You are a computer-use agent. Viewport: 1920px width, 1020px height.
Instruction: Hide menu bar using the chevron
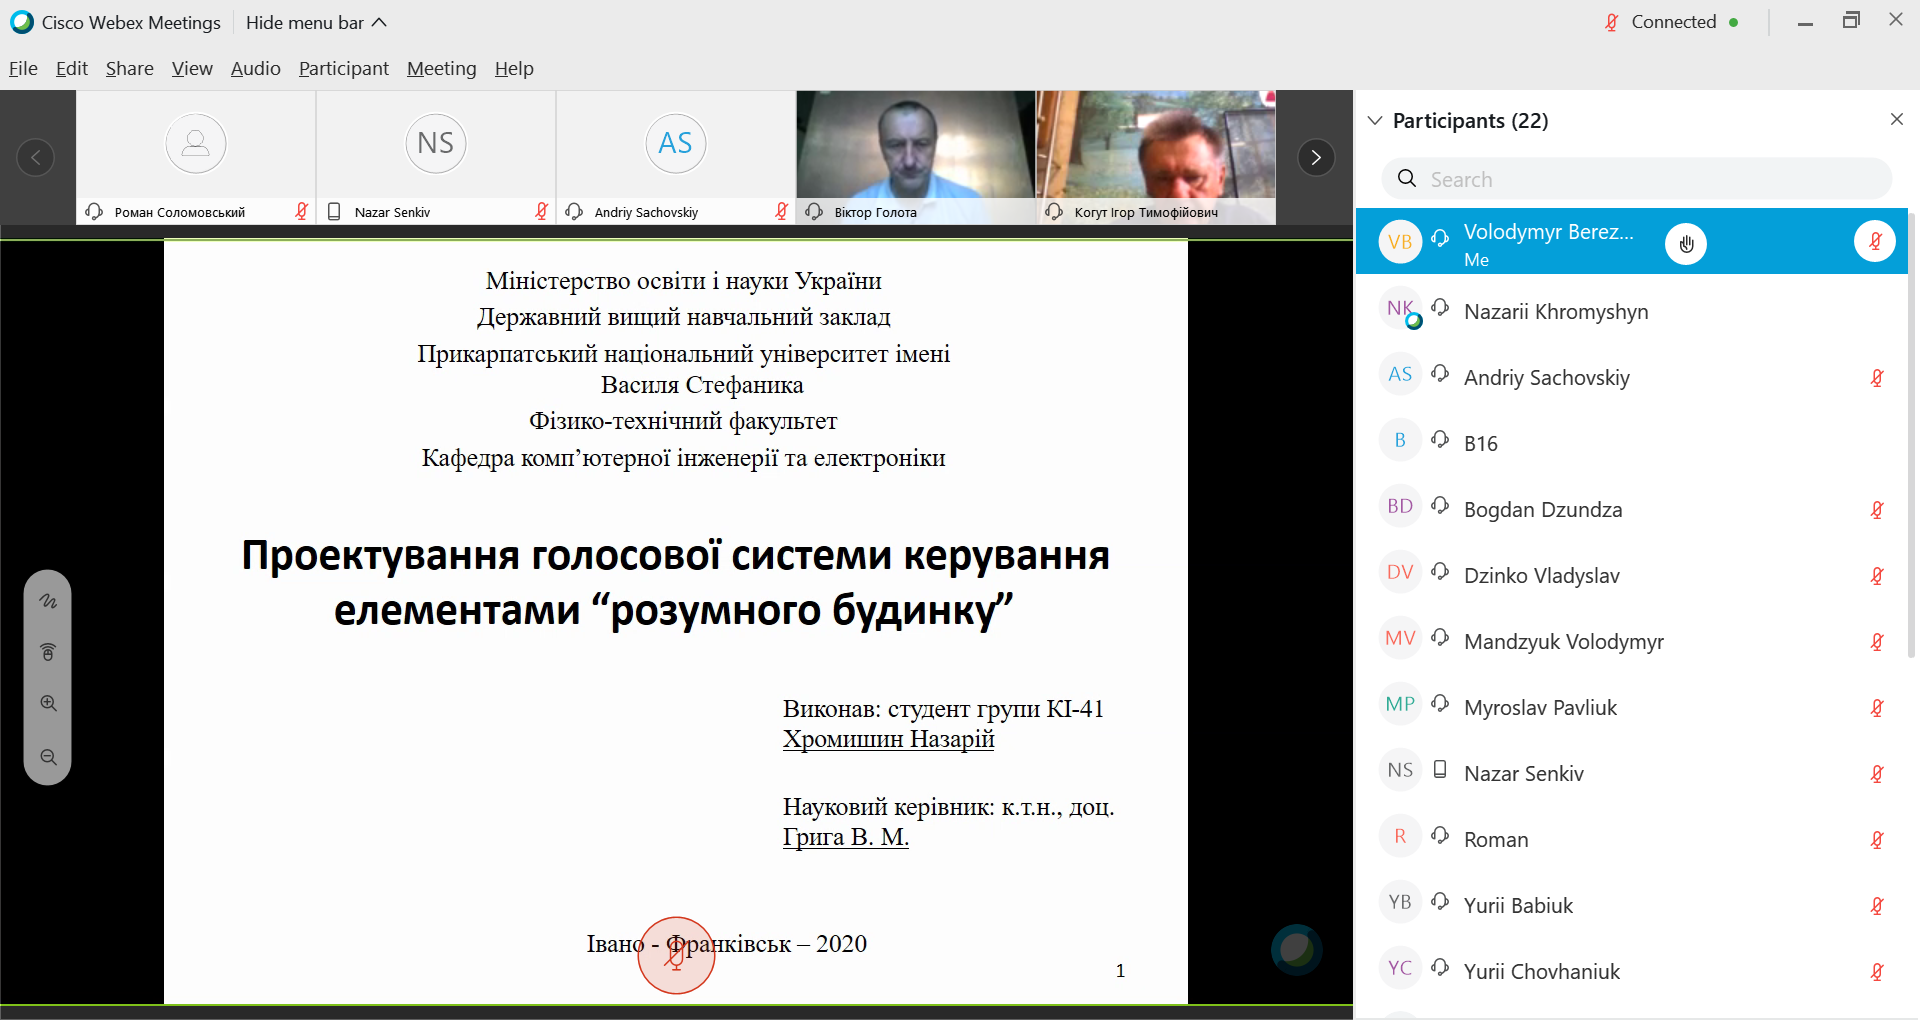click(x=379, y=22)
